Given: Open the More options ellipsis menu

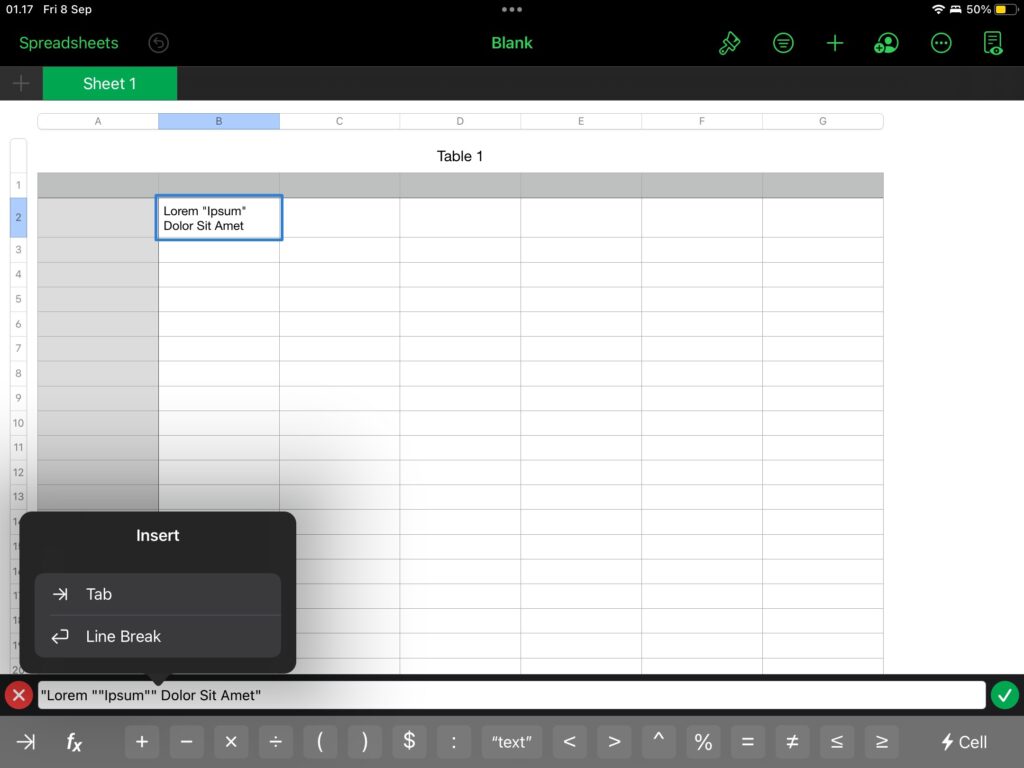Looking at the screenshot, I should click(940, 43).
